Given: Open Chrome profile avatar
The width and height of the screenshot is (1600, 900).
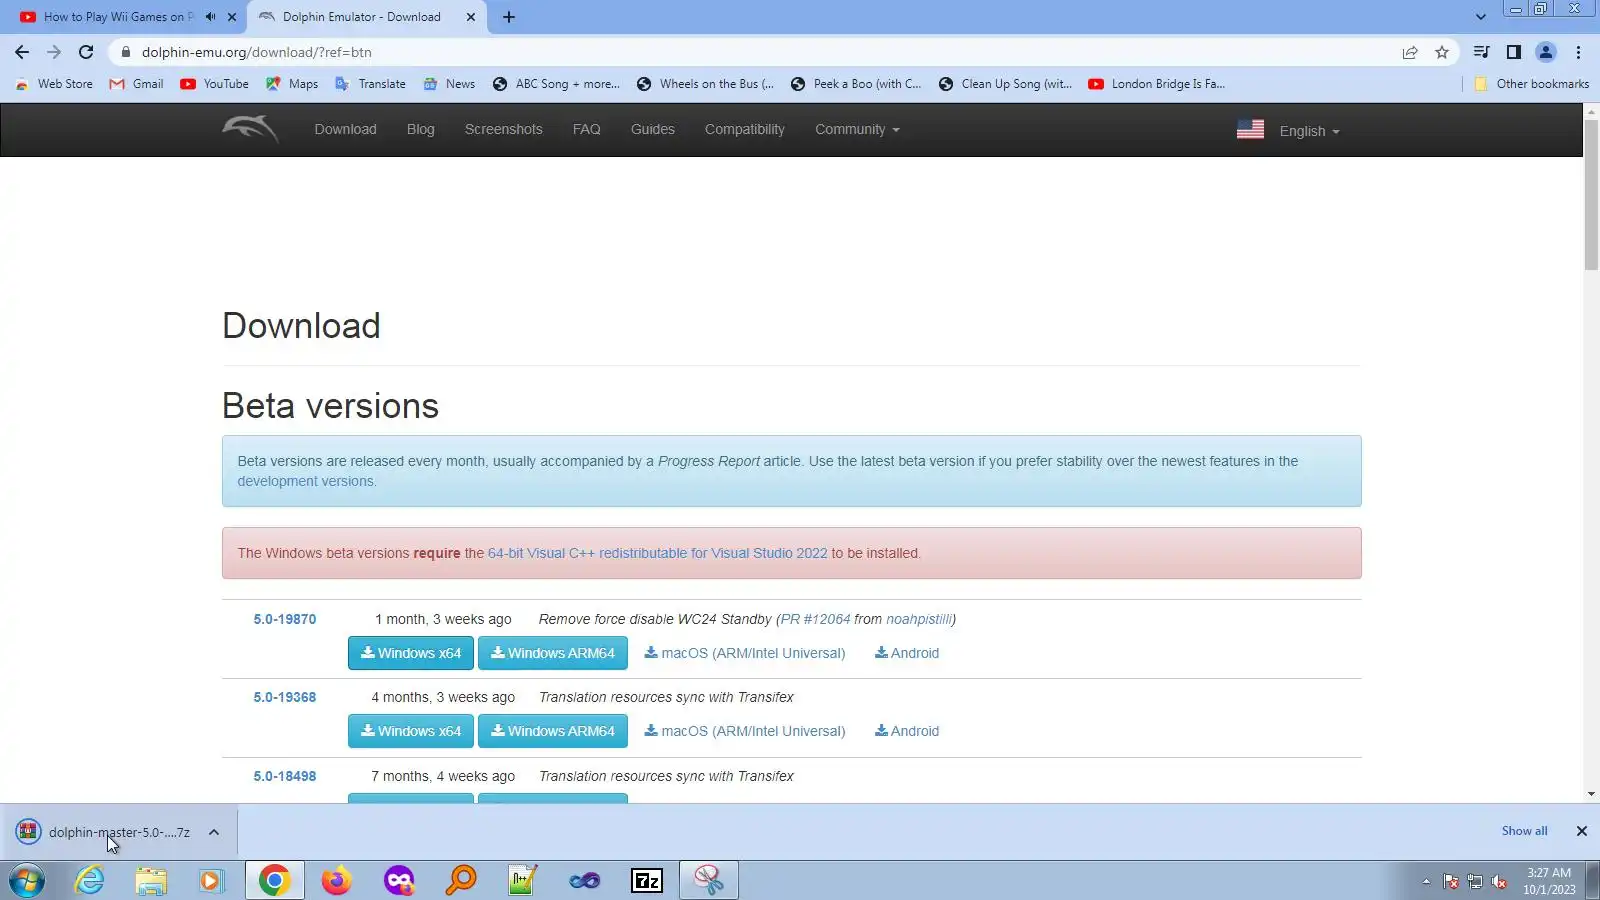Looking at the screenshot, I should click(1546, 52).
